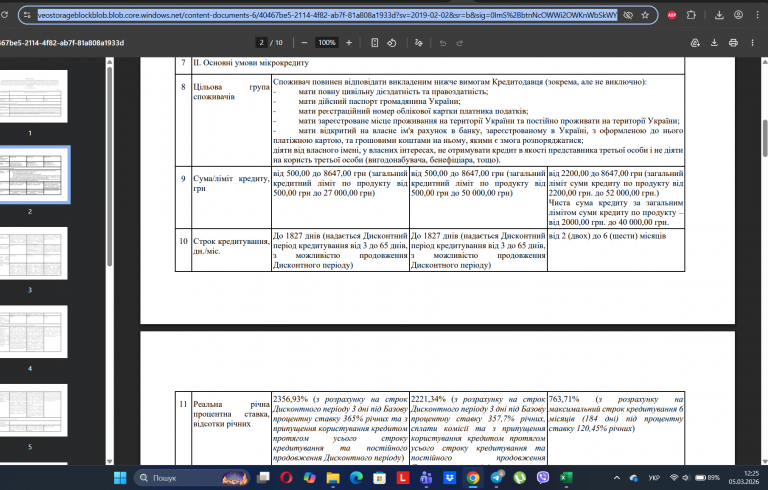Click battery 89% indicator

point(708,477)
